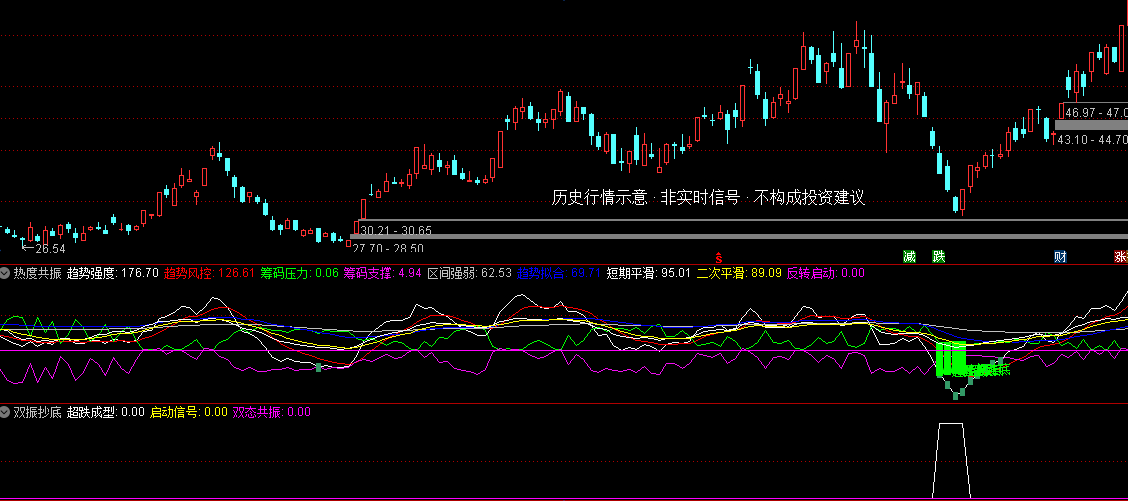Image resolution: width=1128 pixels, height=501 pixels.
Task: Click the magenta 双态共振: 0.00 value
Action: coord(271,412)
